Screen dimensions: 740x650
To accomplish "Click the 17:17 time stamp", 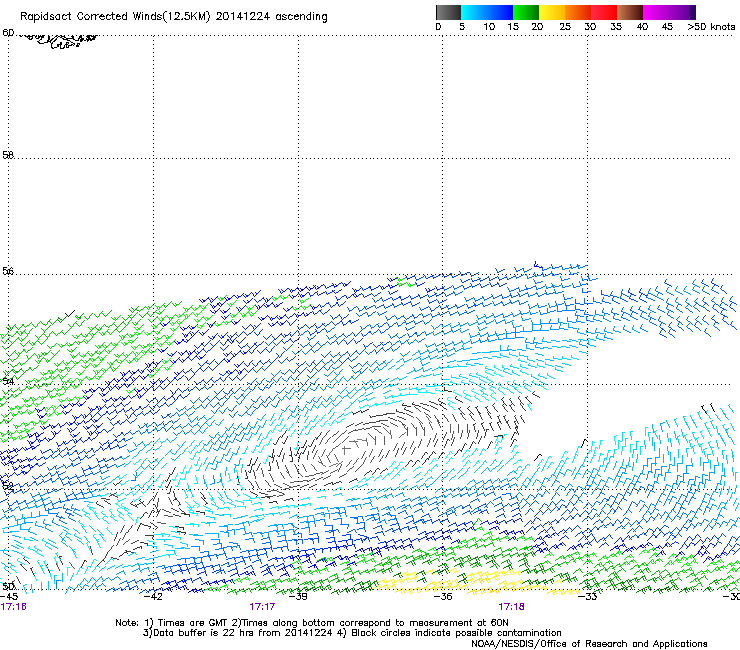I will click(262, 607).
